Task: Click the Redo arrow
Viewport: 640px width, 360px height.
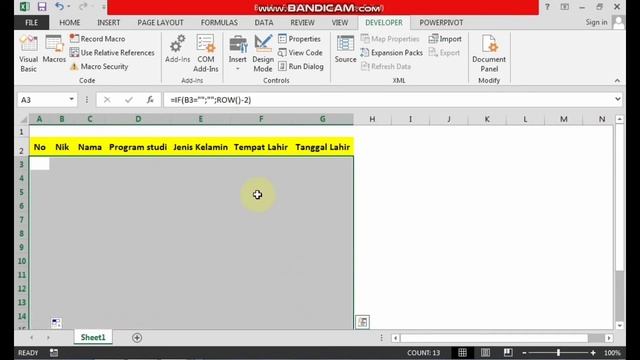Action: coord(83,7)
